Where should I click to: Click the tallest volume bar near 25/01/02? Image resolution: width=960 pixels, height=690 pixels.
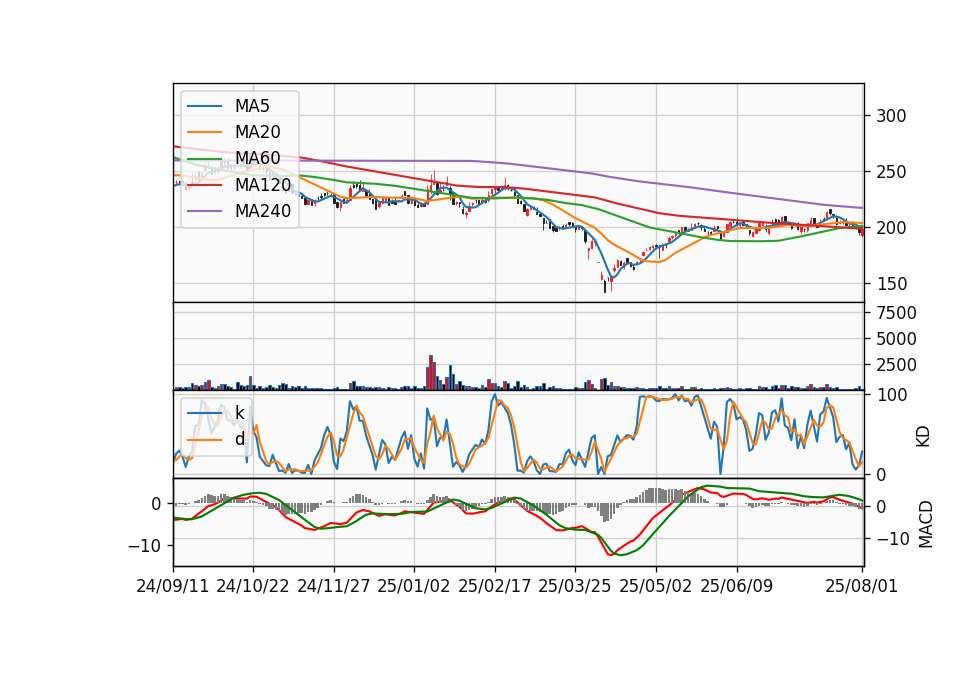[x=430, y=372]
